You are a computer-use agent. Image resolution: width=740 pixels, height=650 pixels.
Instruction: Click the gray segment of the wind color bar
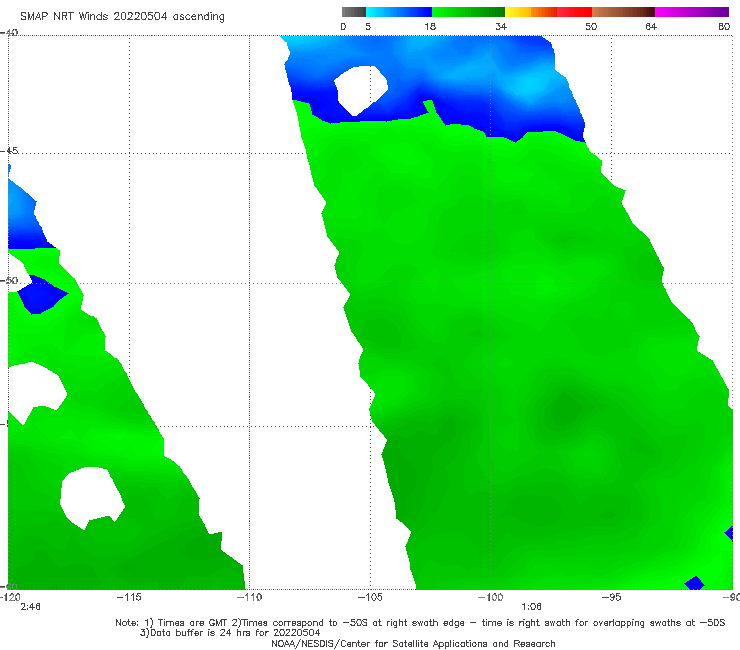coord(354,12)
